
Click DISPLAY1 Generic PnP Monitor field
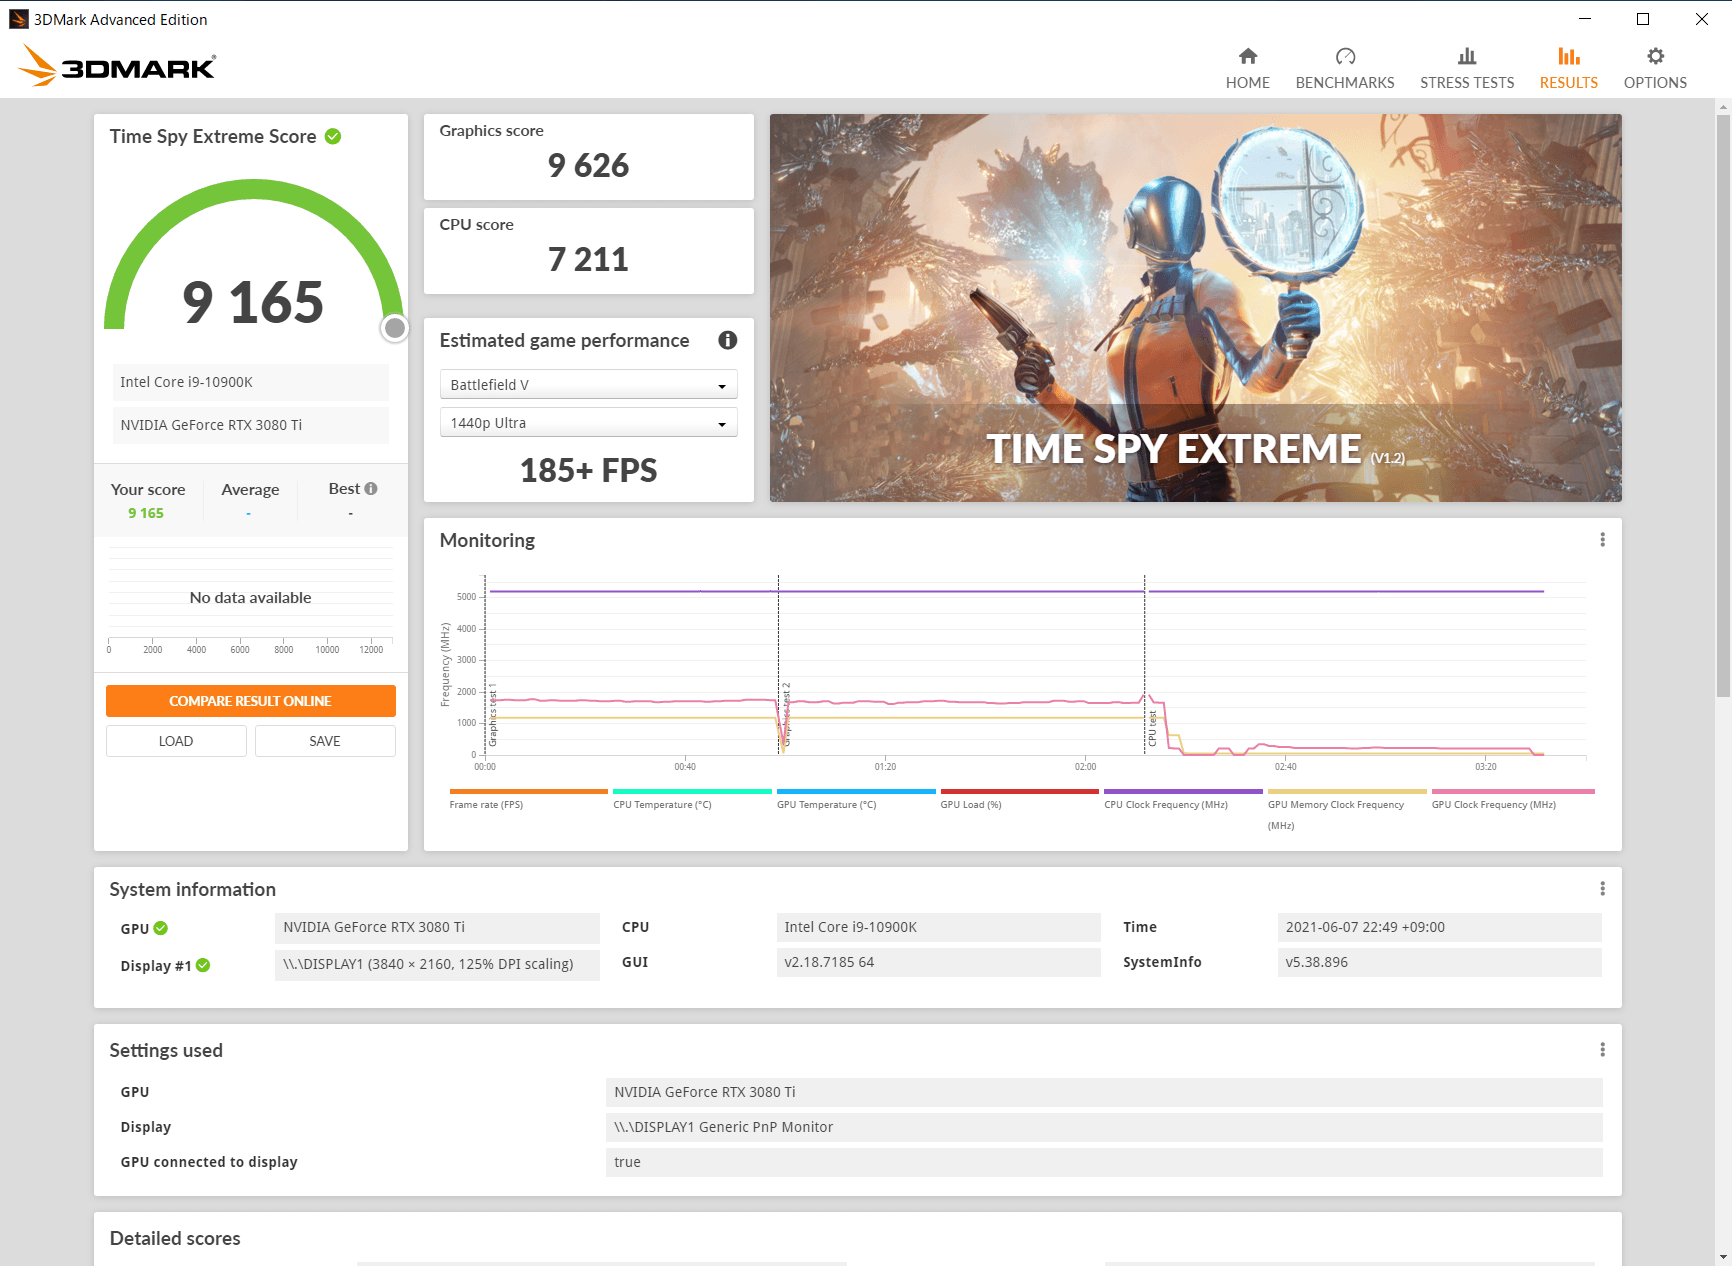(1104, 1127)
